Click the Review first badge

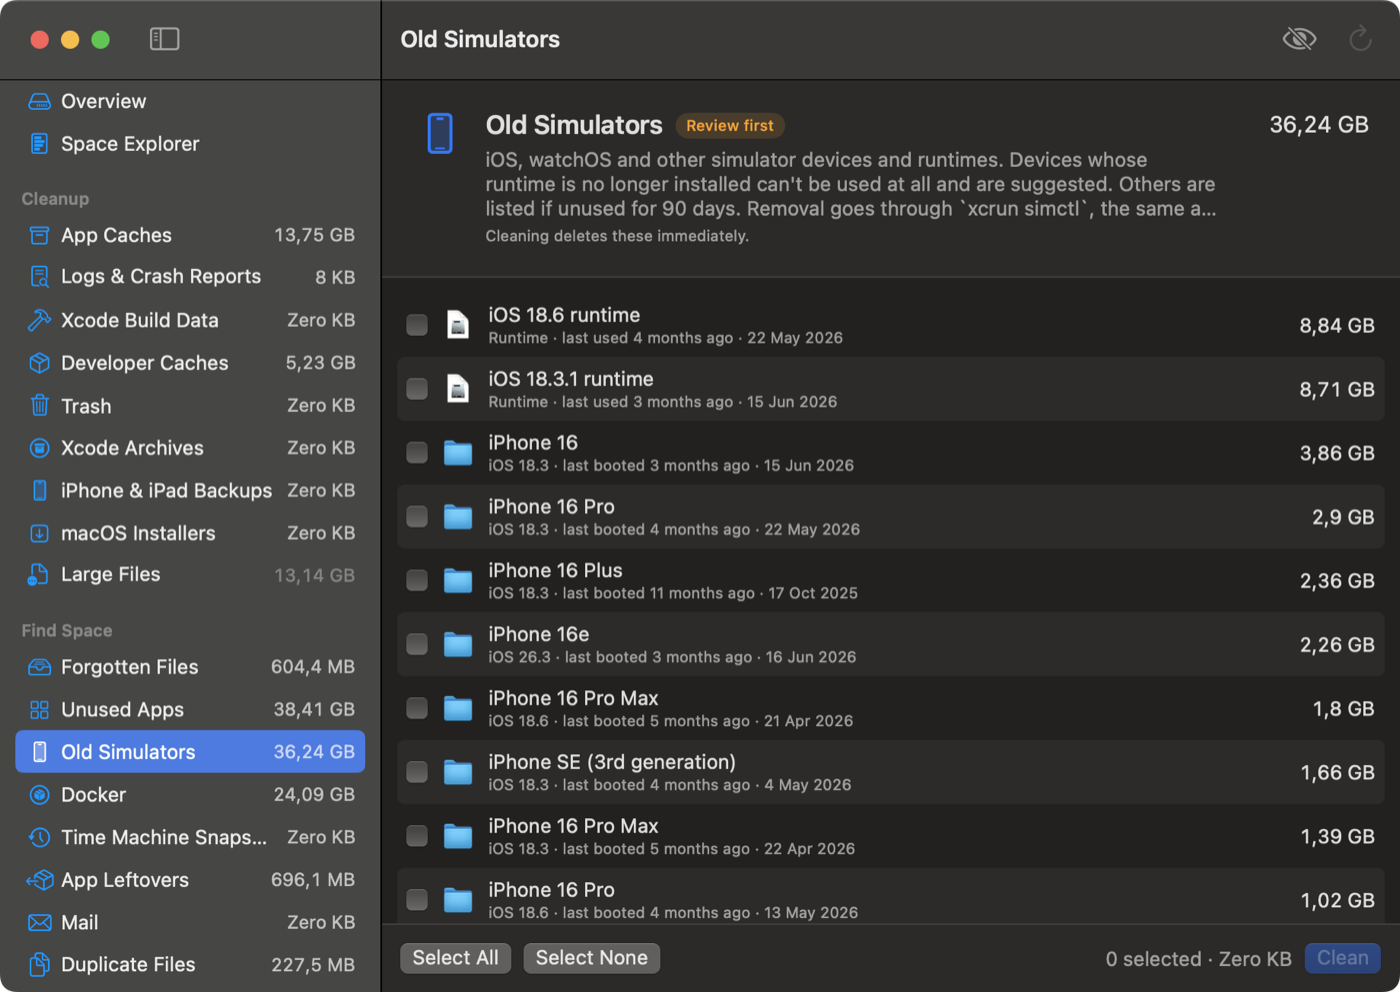730,126
